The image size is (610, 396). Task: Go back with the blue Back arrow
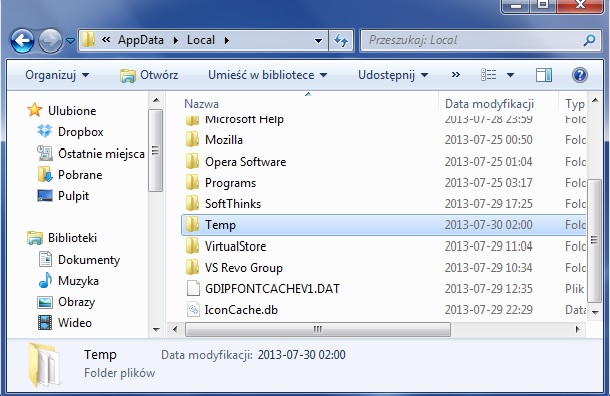point(22,40)
